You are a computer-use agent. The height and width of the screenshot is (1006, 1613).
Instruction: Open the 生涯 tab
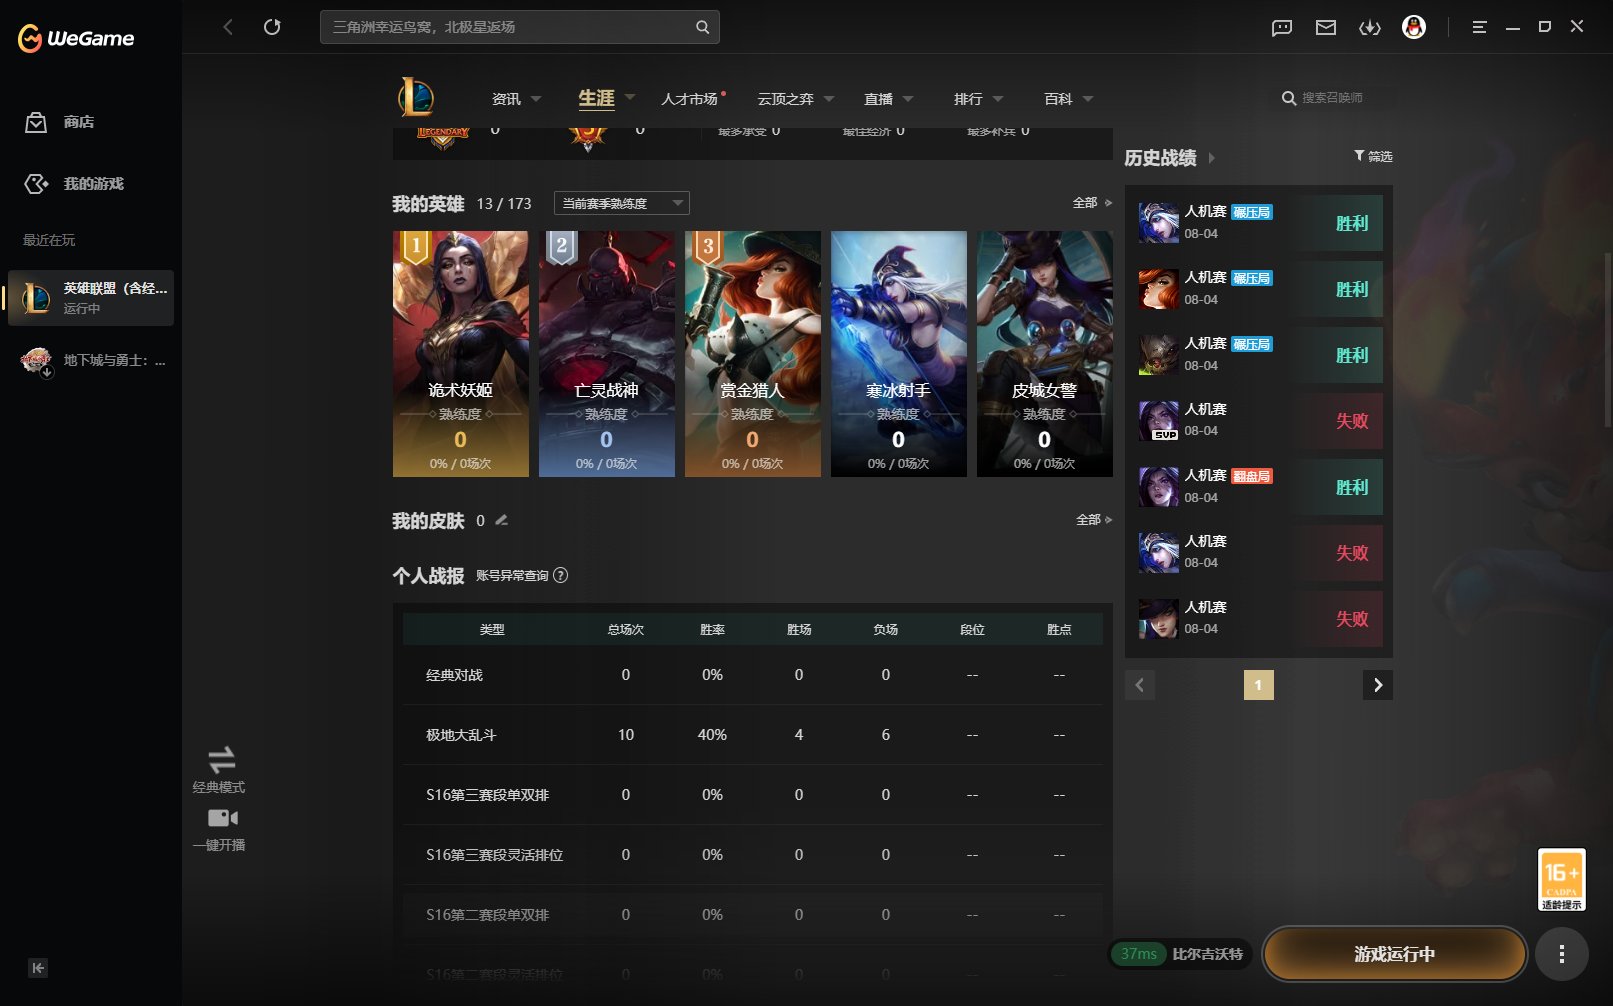(x=596, y=98)
